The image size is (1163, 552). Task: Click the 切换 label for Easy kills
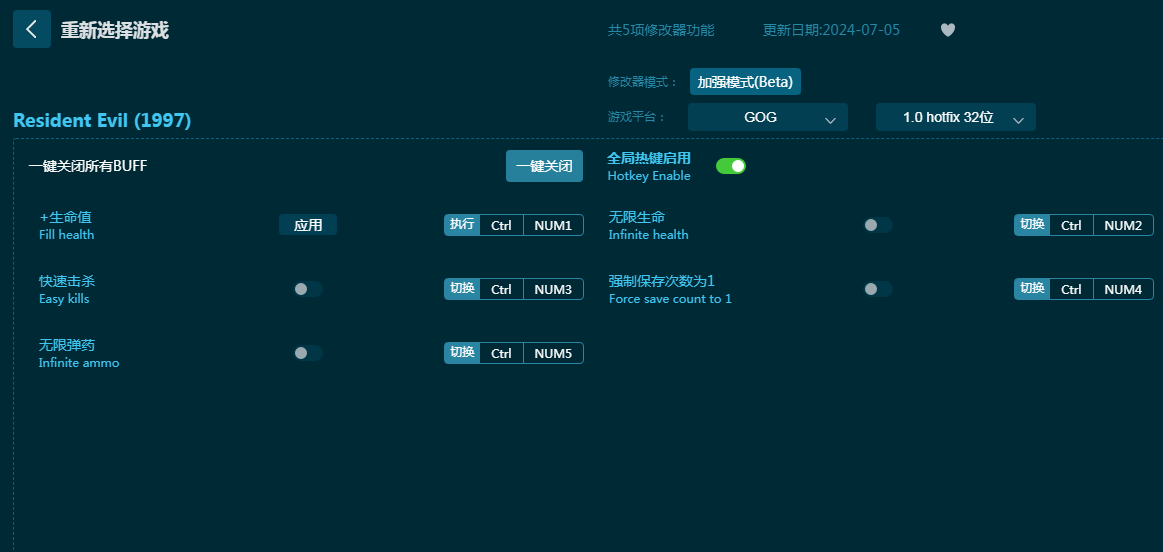462,289
